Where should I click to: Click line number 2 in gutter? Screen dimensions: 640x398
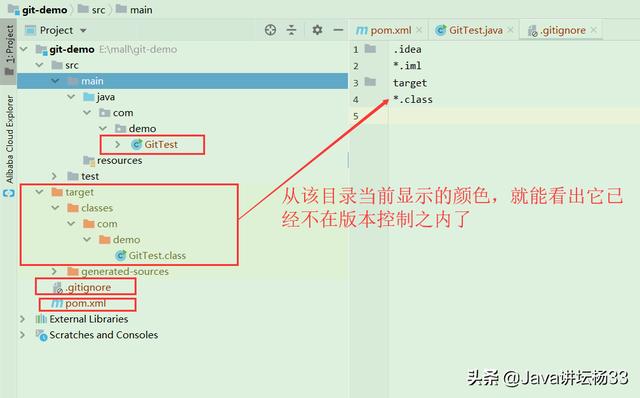pos(356,66)
